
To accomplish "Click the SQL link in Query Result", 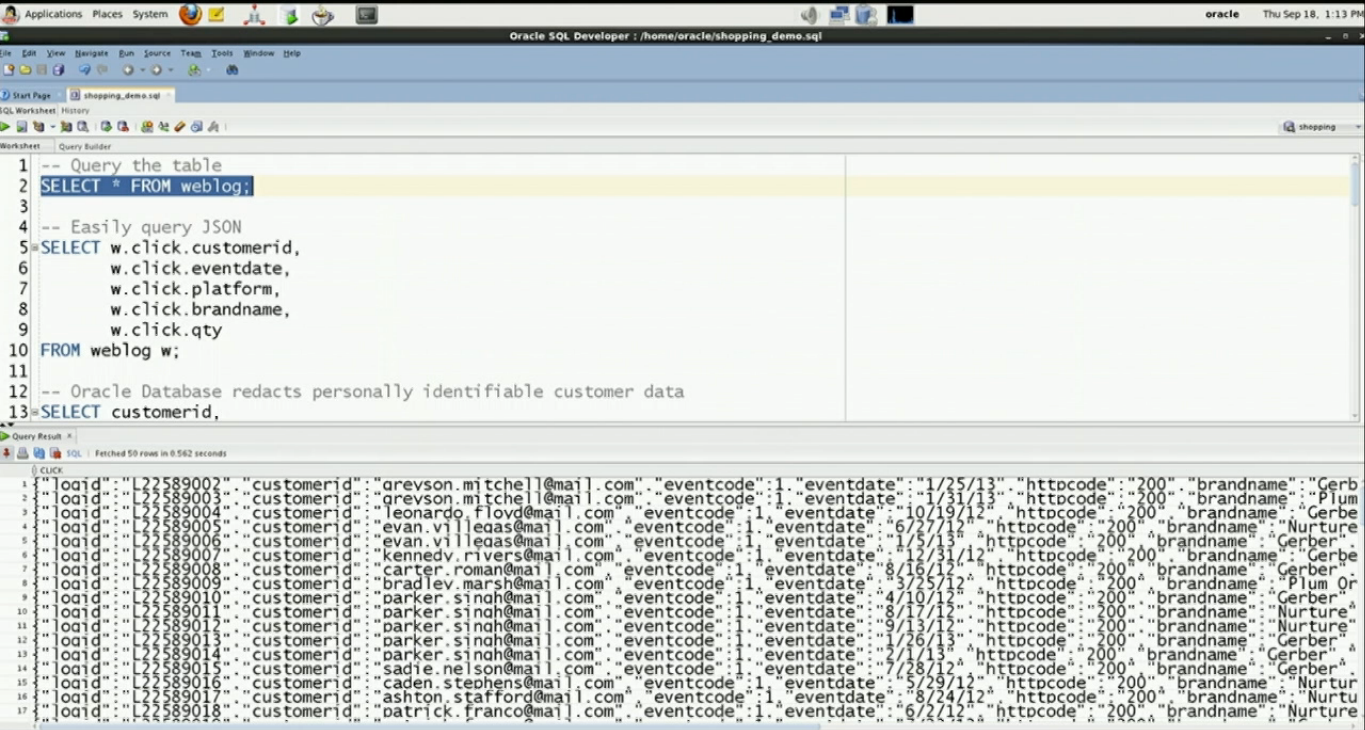I will tap(74, 453).
